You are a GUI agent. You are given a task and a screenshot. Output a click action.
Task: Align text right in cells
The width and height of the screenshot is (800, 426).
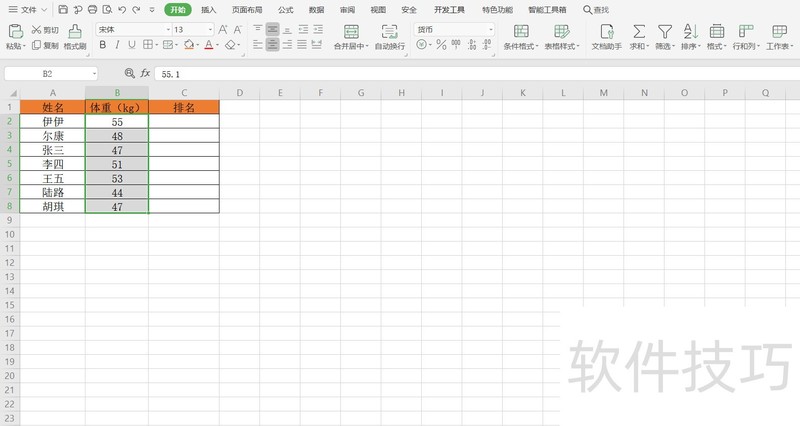click(287, 45)
